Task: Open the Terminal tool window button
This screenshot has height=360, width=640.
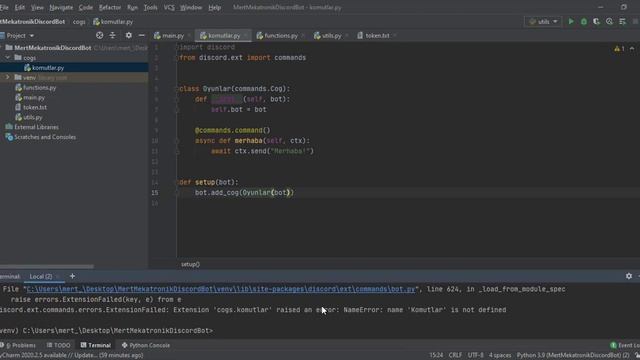Action: (96, 345)
